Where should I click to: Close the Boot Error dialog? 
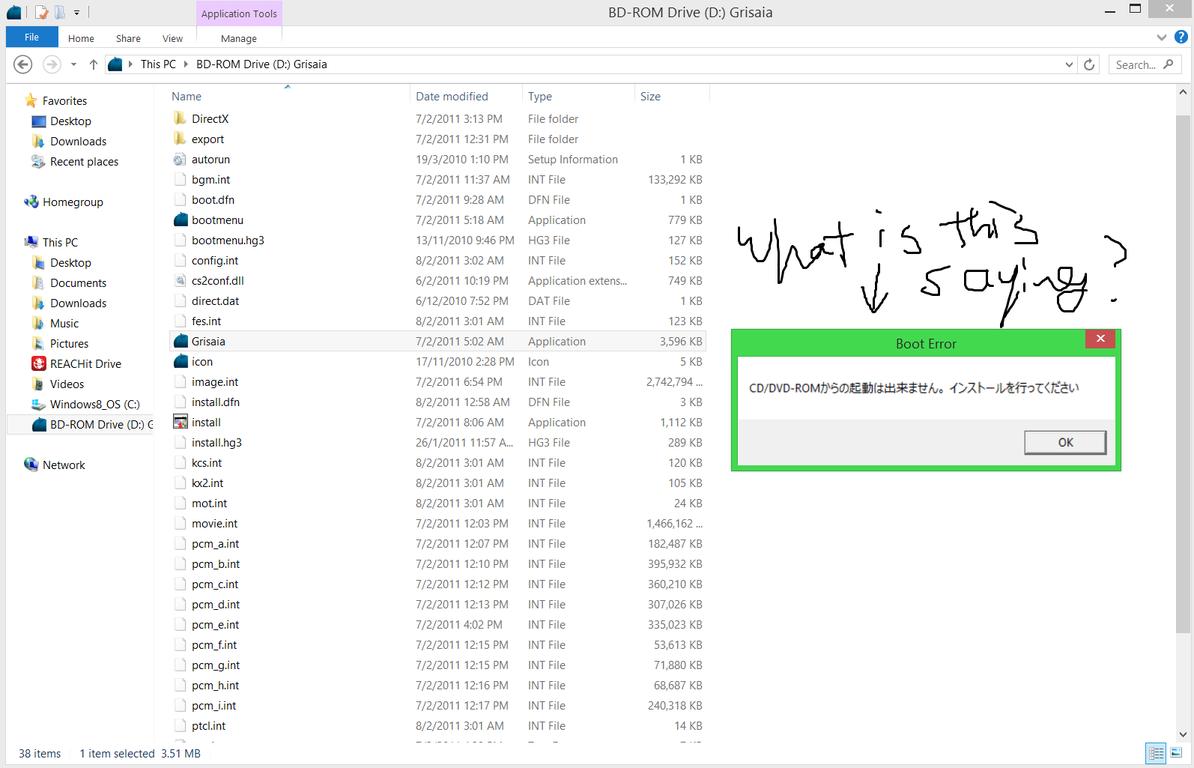pos(1100,339)
